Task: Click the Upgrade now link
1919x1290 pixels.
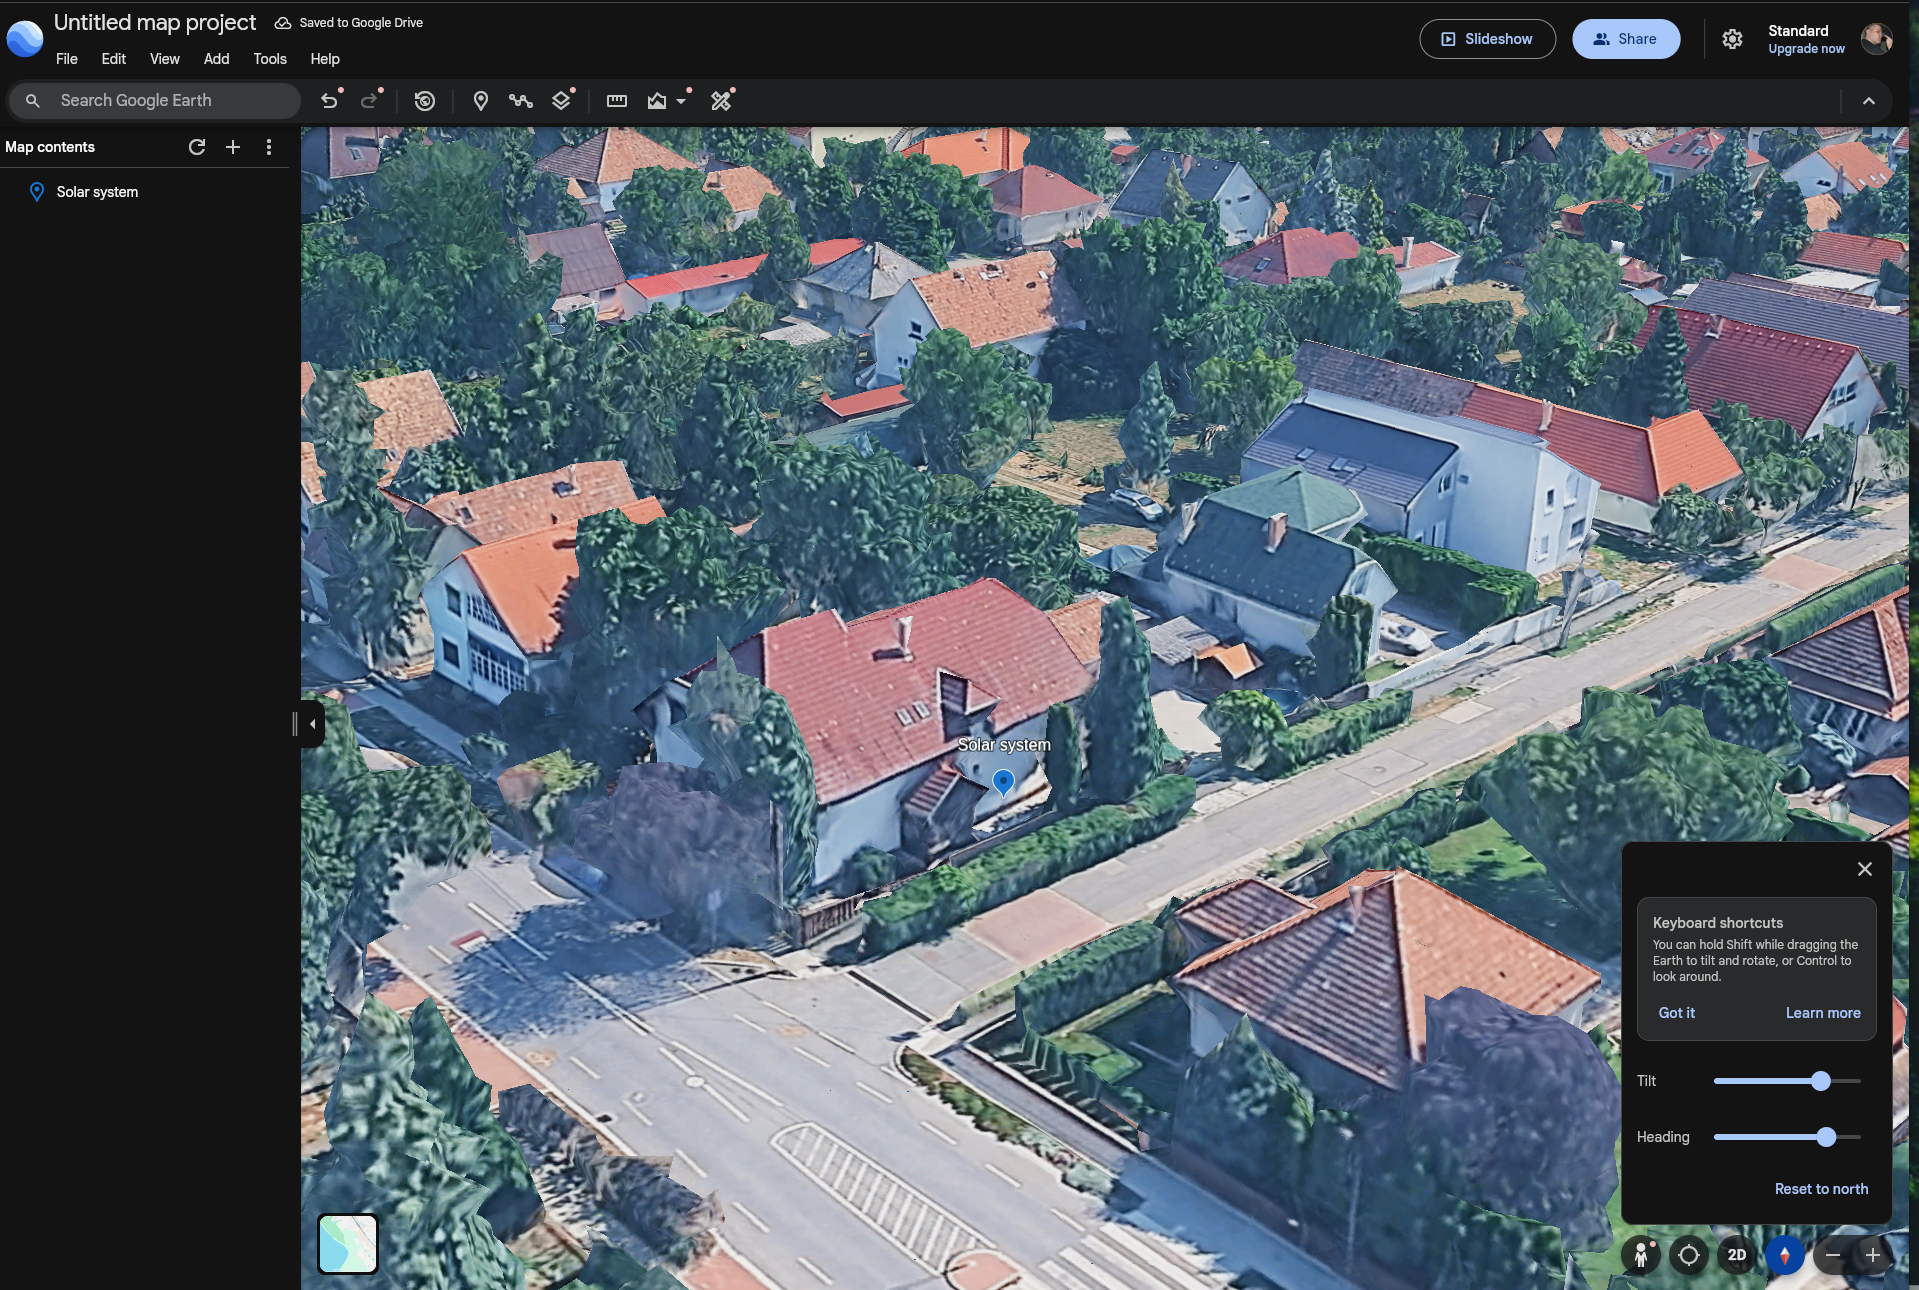Action: point(1806,49)
